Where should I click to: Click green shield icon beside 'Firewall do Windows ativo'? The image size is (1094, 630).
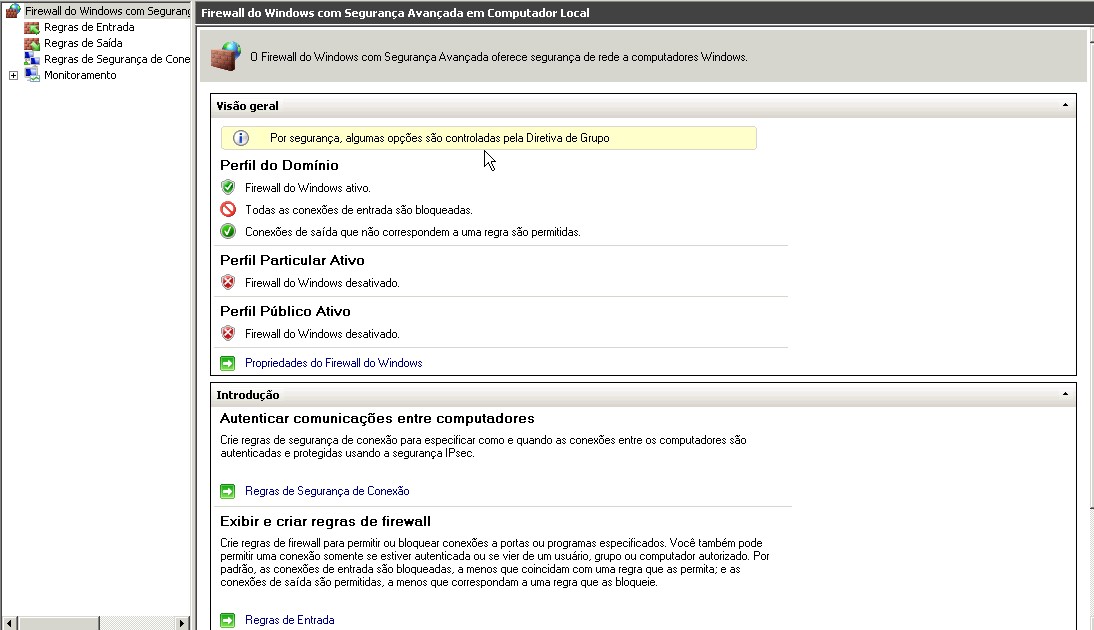pos(228,187)
